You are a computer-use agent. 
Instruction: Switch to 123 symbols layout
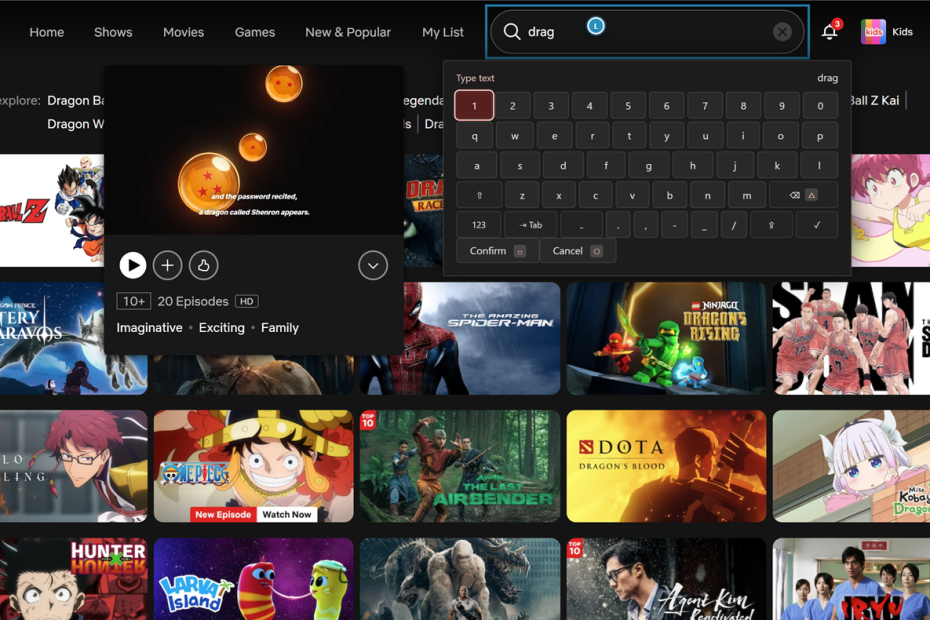click(479, 225)
